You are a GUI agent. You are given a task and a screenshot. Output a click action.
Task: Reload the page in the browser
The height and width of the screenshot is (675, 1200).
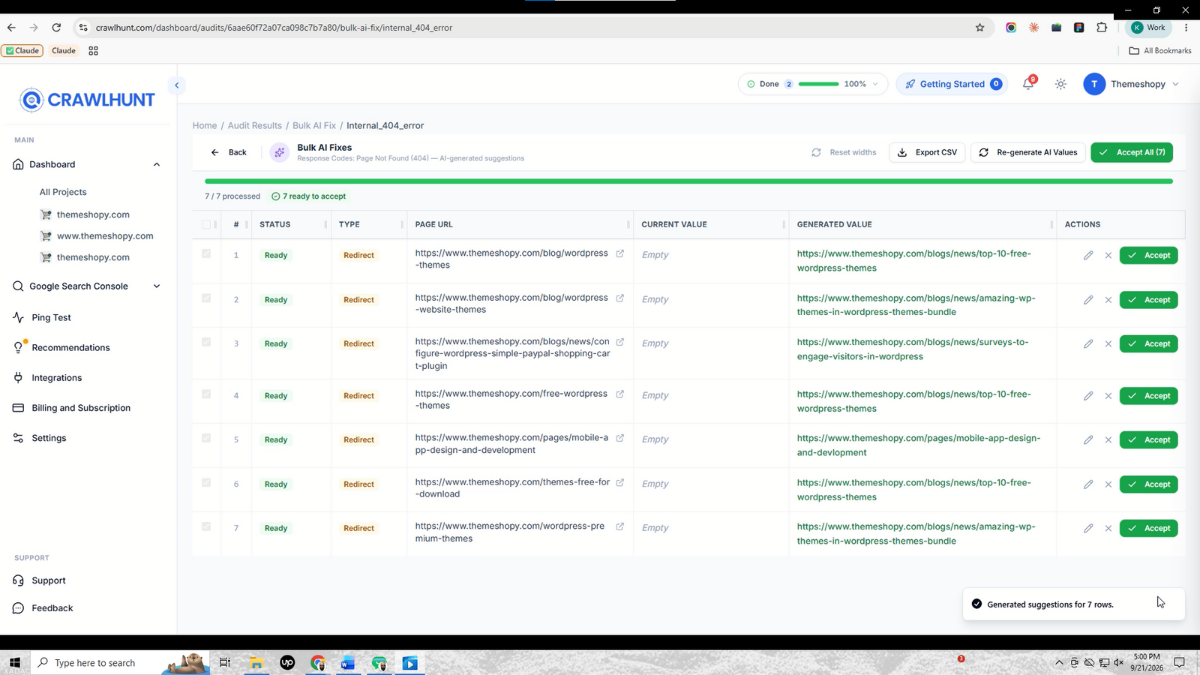56,27
